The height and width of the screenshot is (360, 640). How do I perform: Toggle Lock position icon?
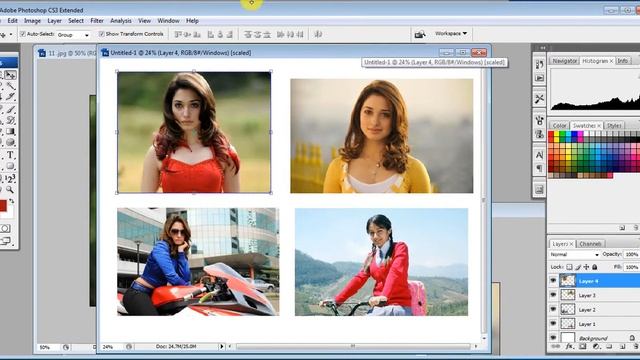587,267
